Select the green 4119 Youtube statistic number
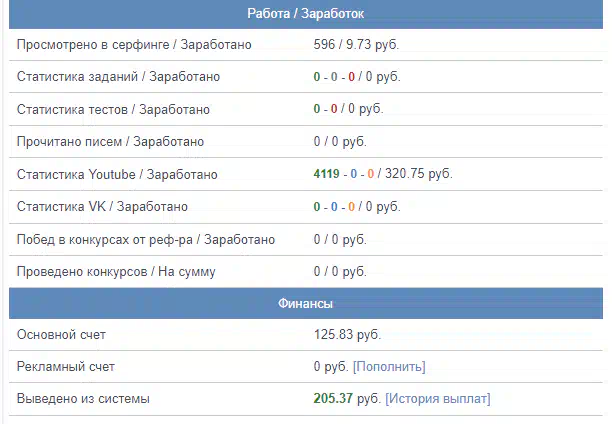612x424 pixels. [326, 174]
